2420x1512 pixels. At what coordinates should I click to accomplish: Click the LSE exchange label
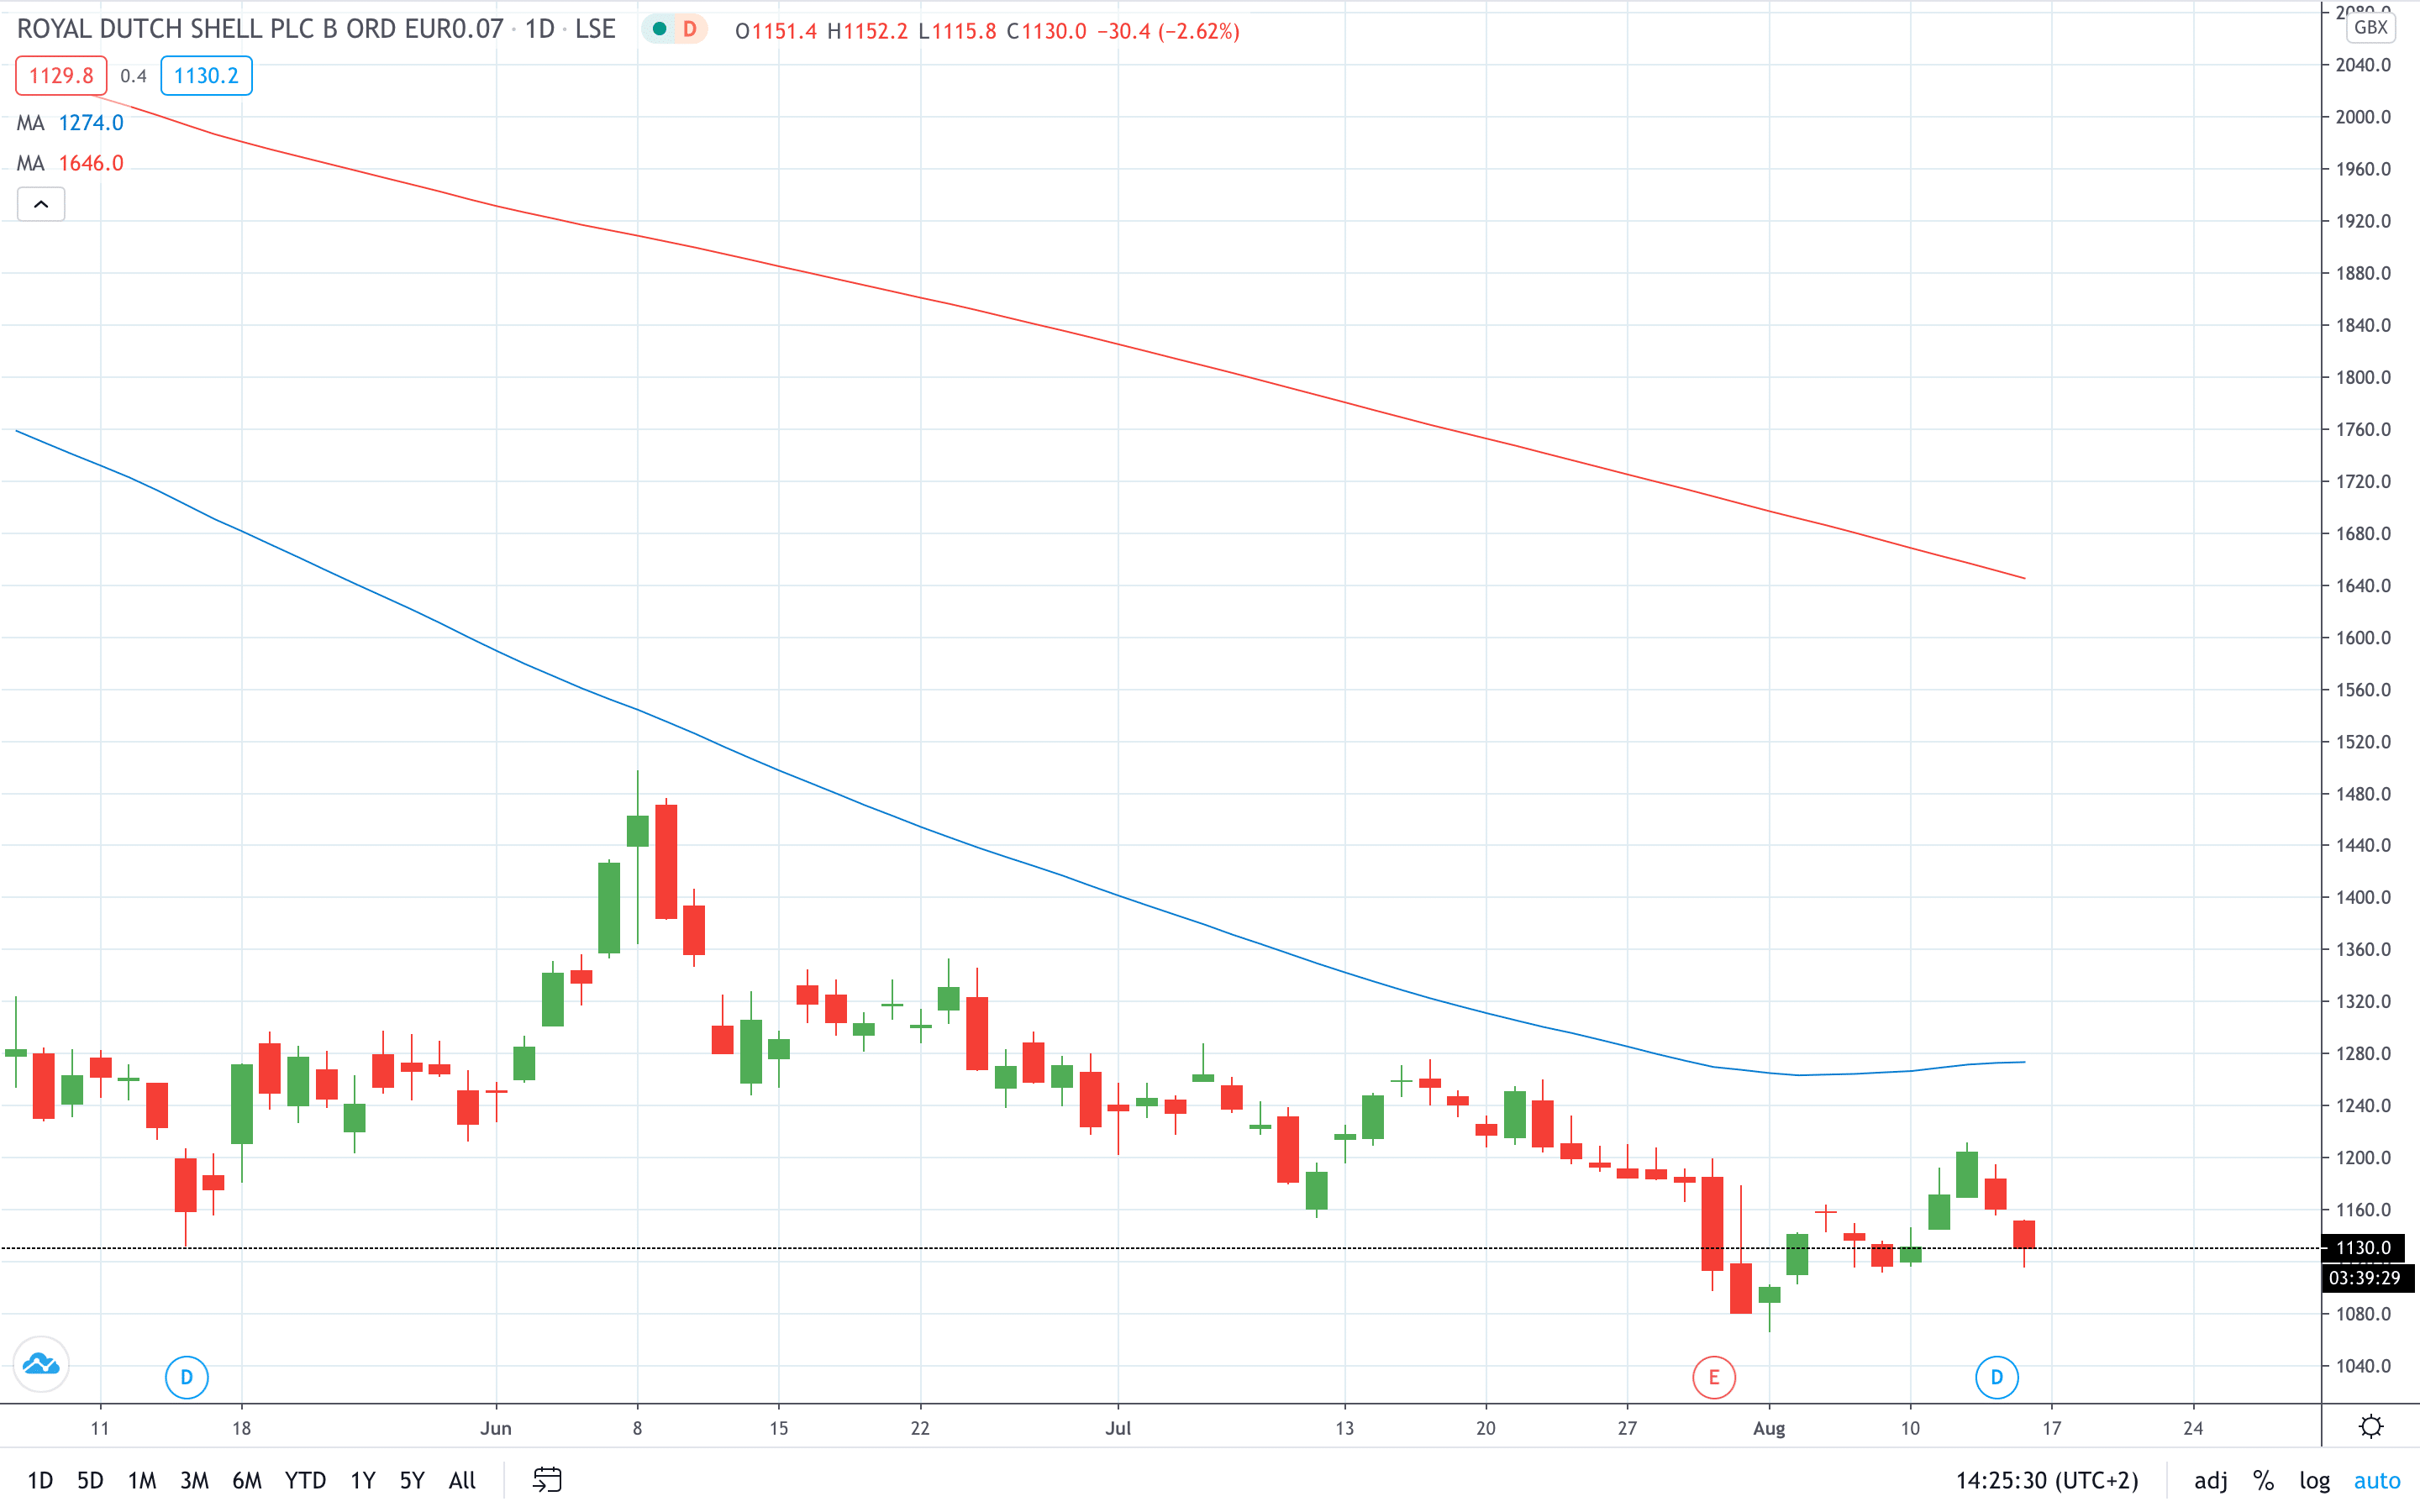[595, 29]
